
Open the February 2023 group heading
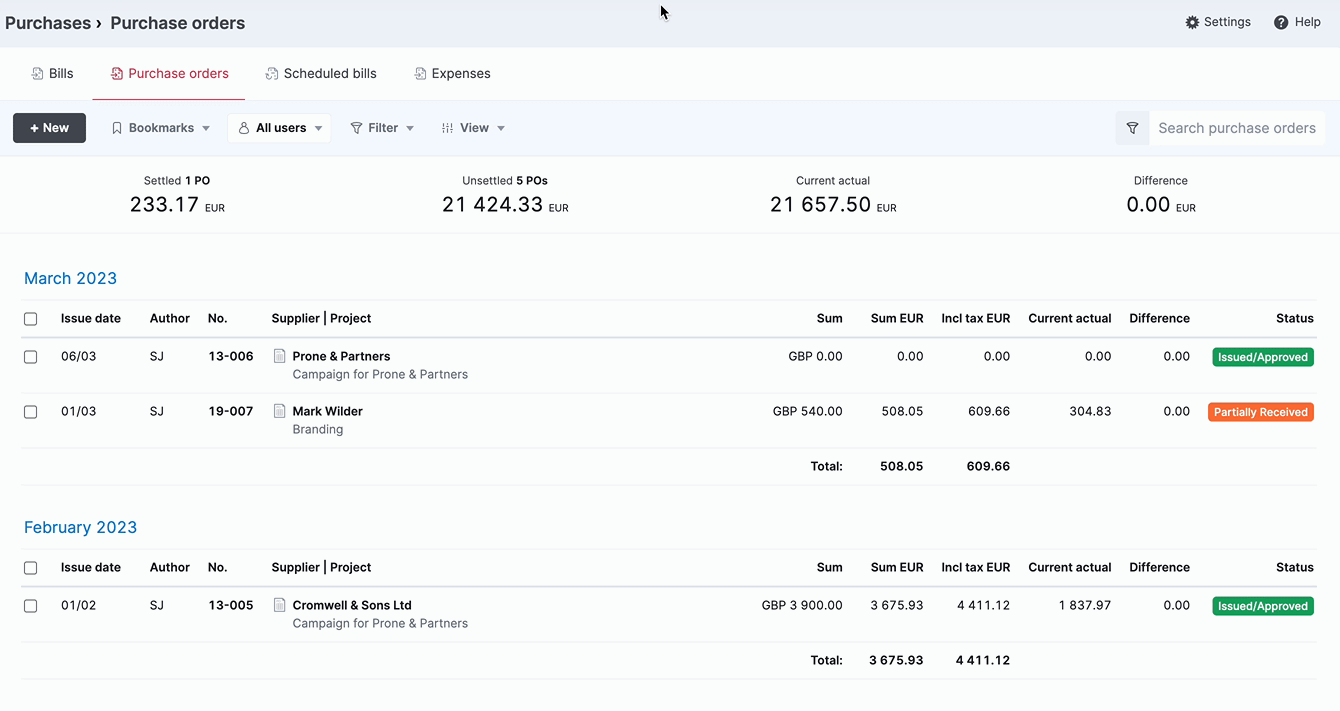tap(80, 527)
